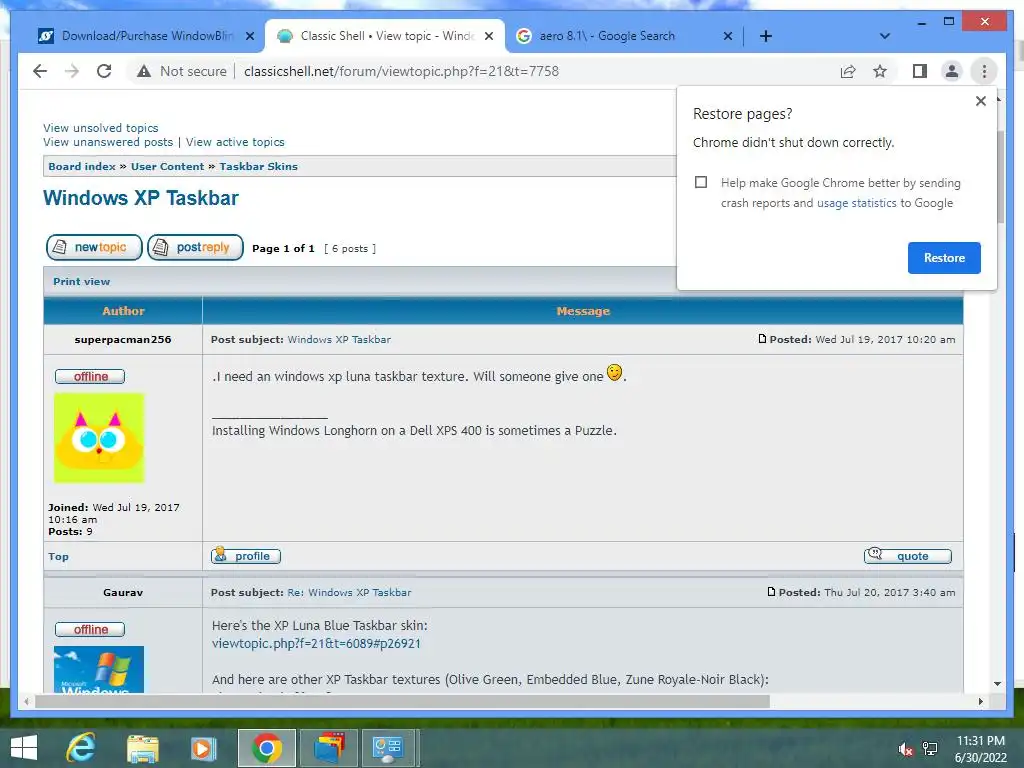Click the vertical scrollbar down arrow

[997, 684]
